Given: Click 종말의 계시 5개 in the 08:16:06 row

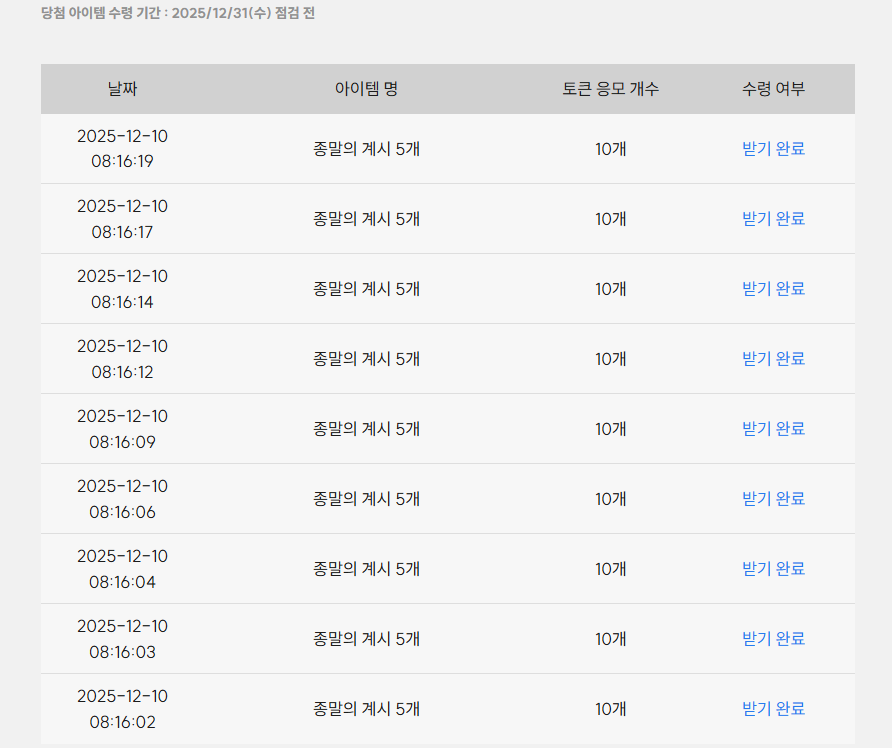Looking at the screenshot, I should coord(366,499).
